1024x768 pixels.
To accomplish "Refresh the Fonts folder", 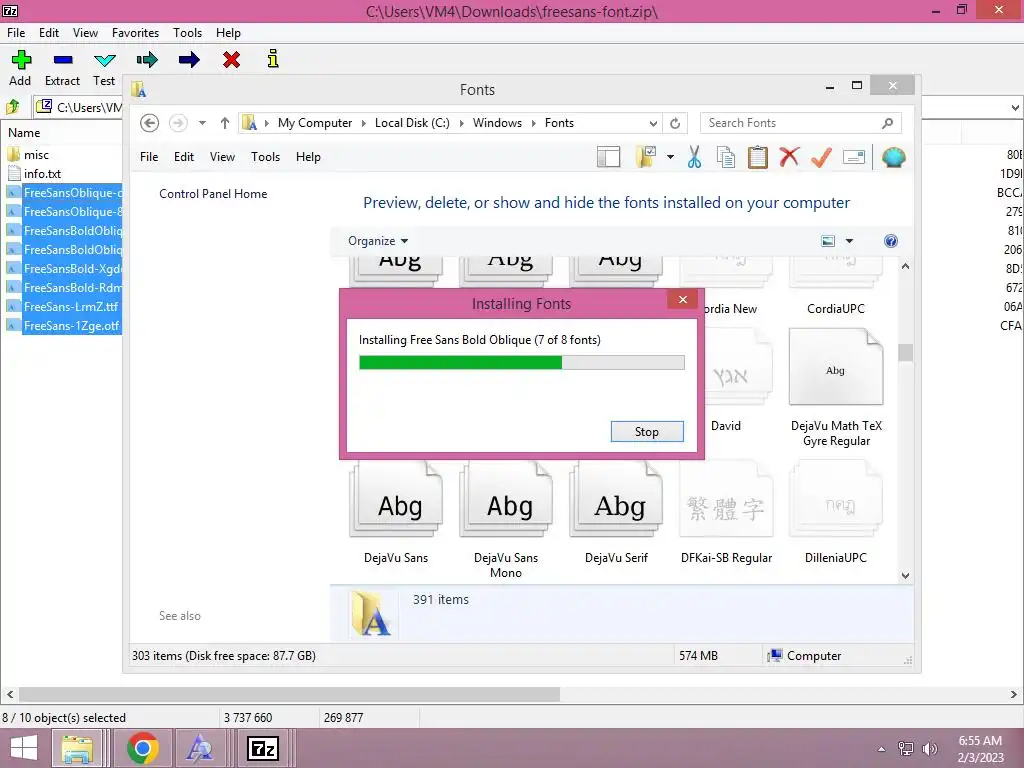I will [675, 123].
